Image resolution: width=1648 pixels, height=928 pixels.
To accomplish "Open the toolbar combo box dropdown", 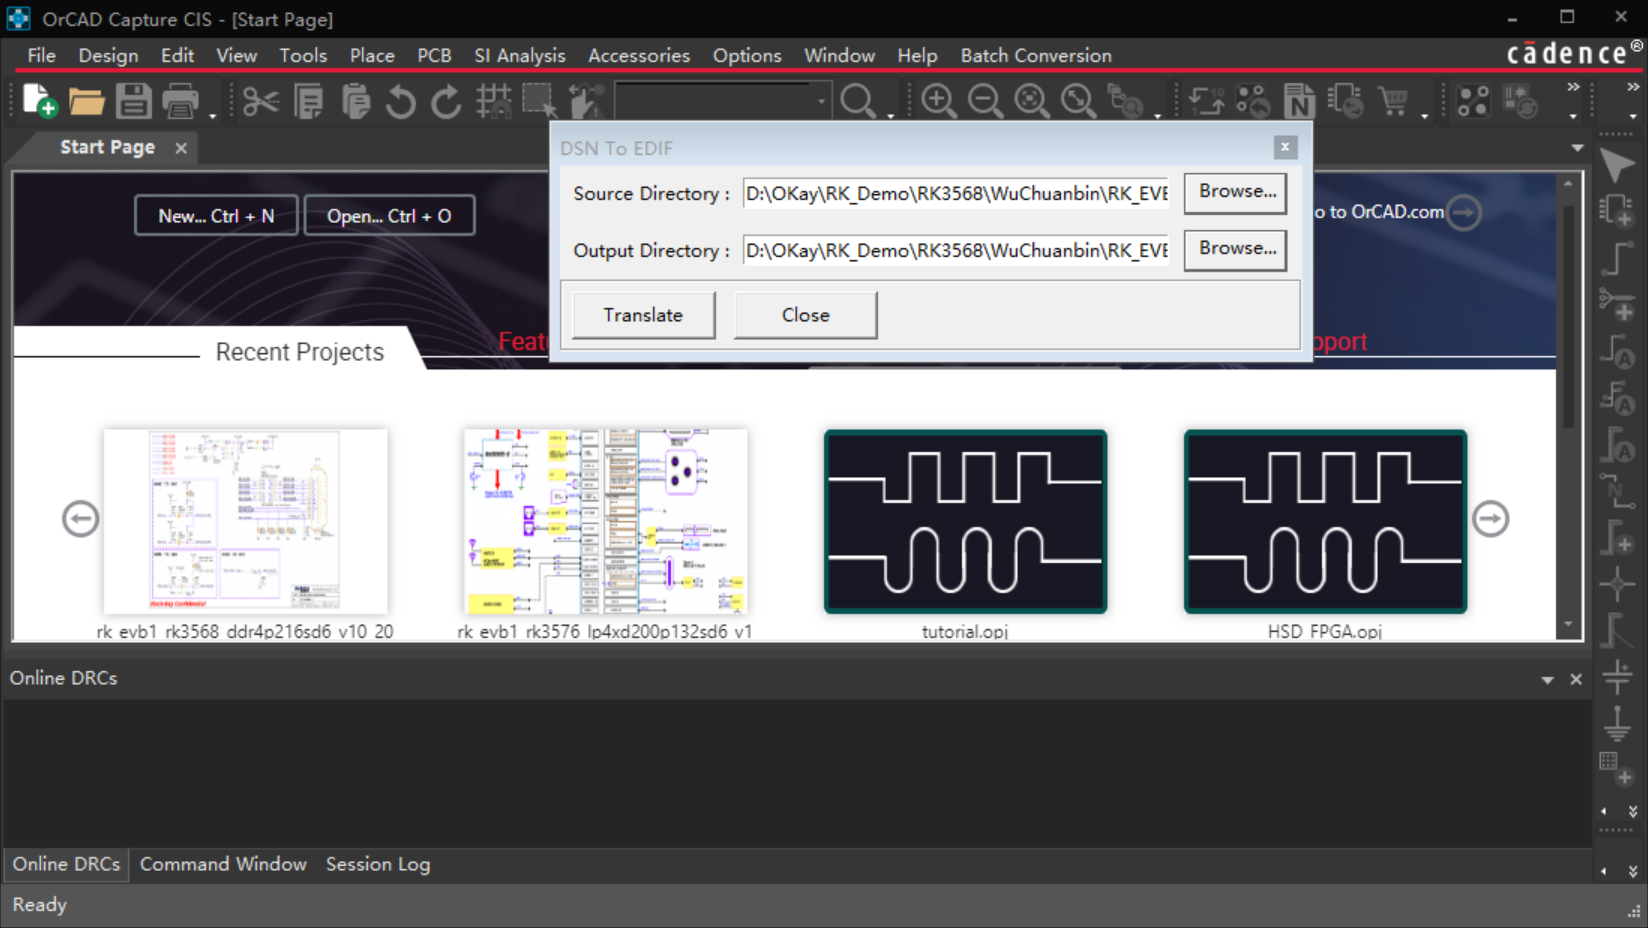I will pos(821,101).
